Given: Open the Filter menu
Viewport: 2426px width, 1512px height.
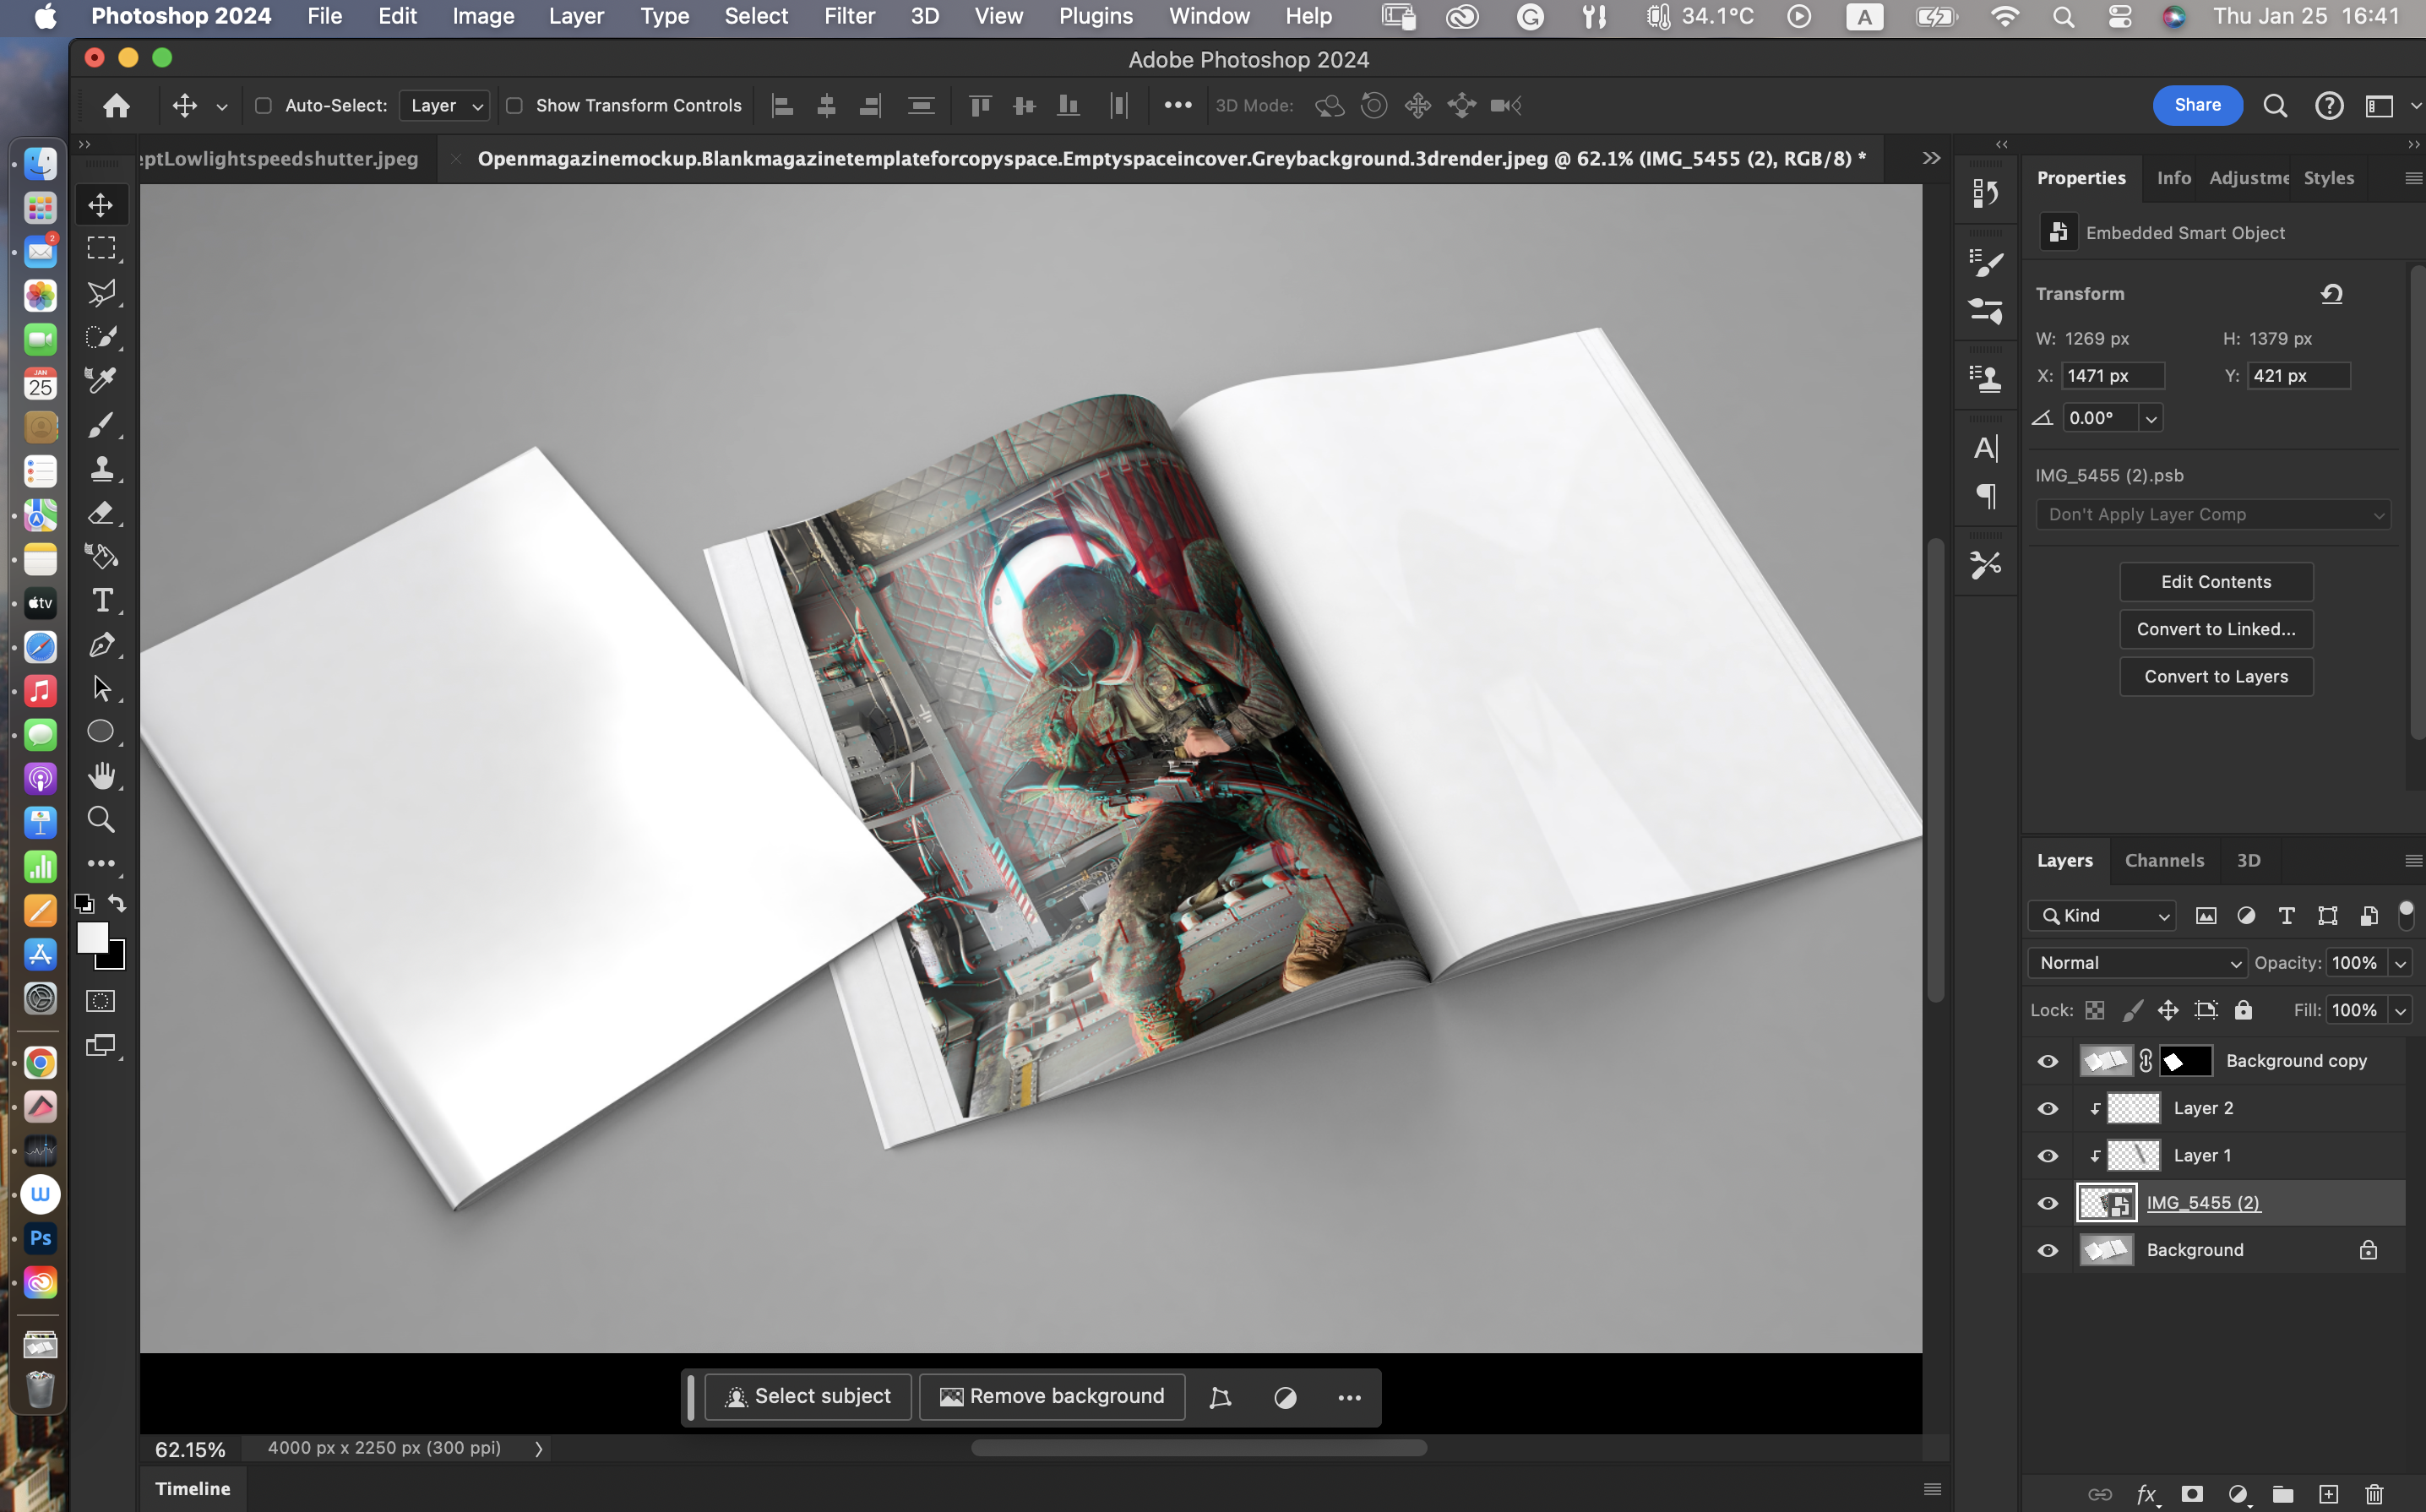Looking at the screenshot, I should tap(848, 16).
